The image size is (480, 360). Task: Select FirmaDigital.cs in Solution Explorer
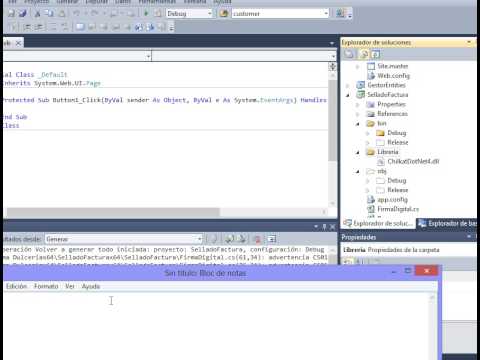[398, 209]
